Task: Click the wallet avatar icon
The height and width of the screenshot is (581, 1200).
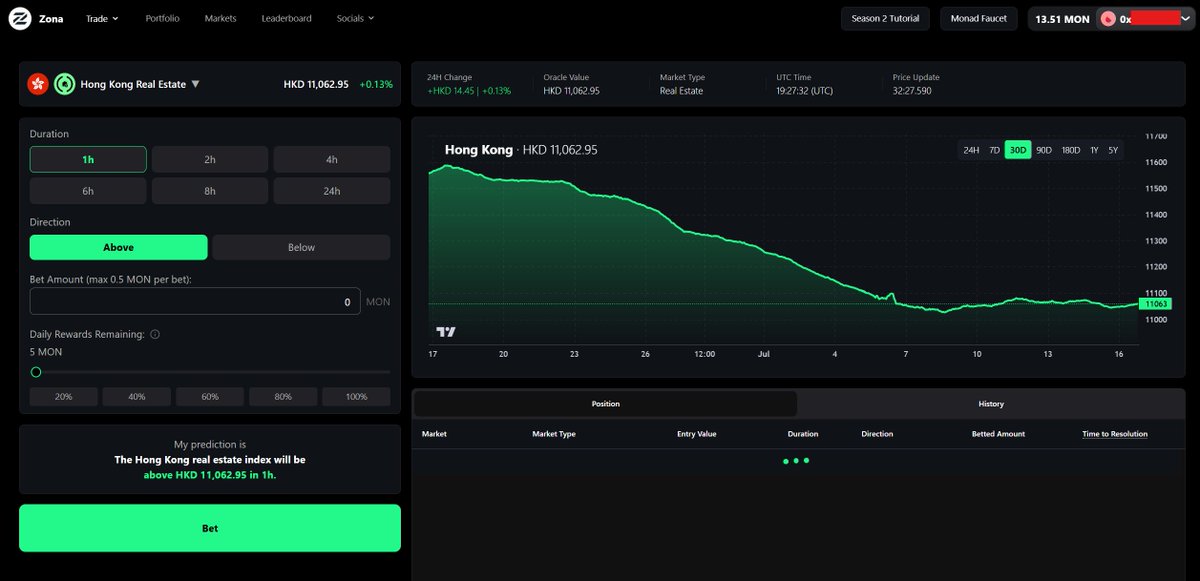Action: click(x=1108, y=18)
